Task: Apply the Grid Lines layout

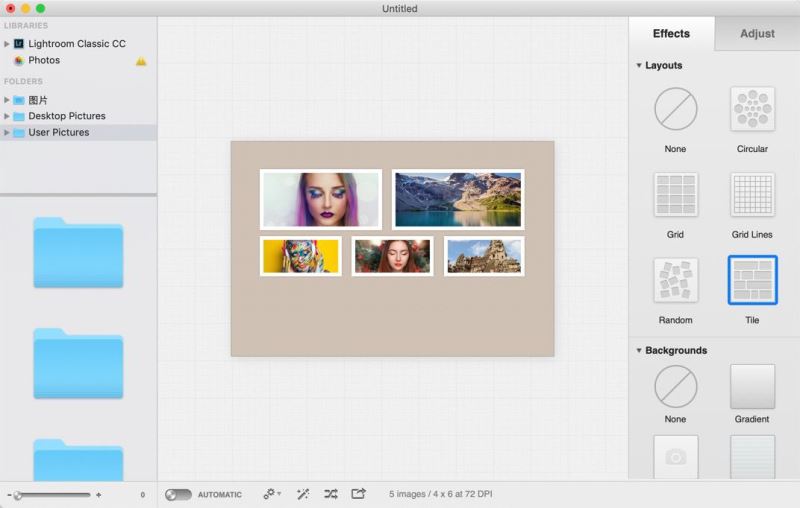Action: [752, 194]
